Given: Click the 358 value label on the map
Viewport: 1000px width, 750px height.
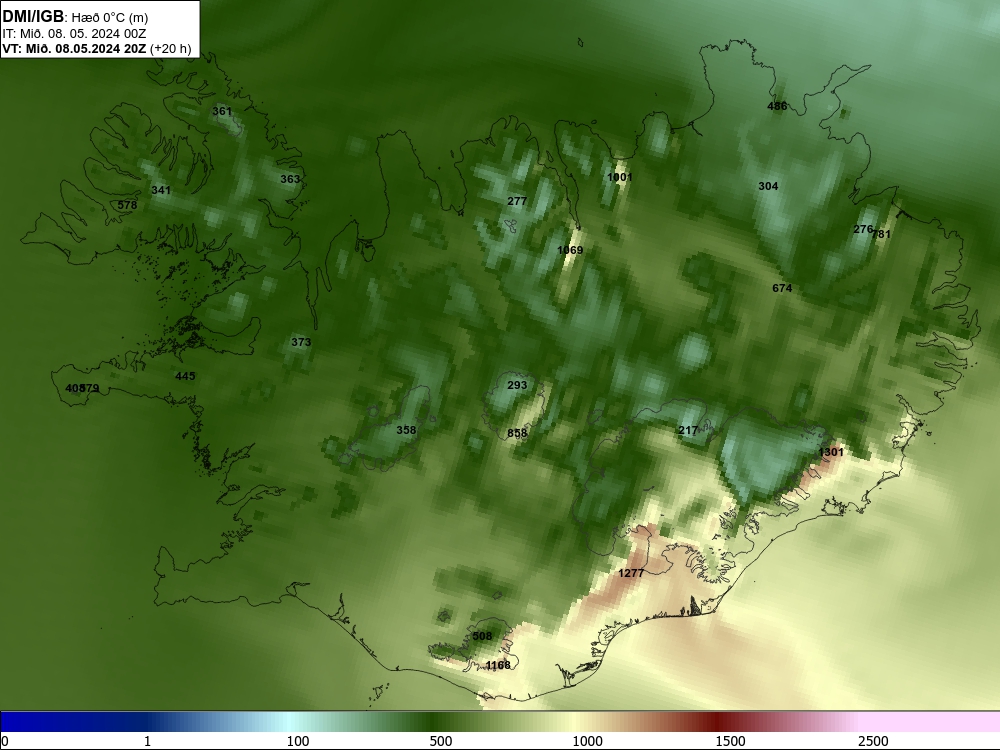Looking at the screenshot, I should (x=406, y=430).
